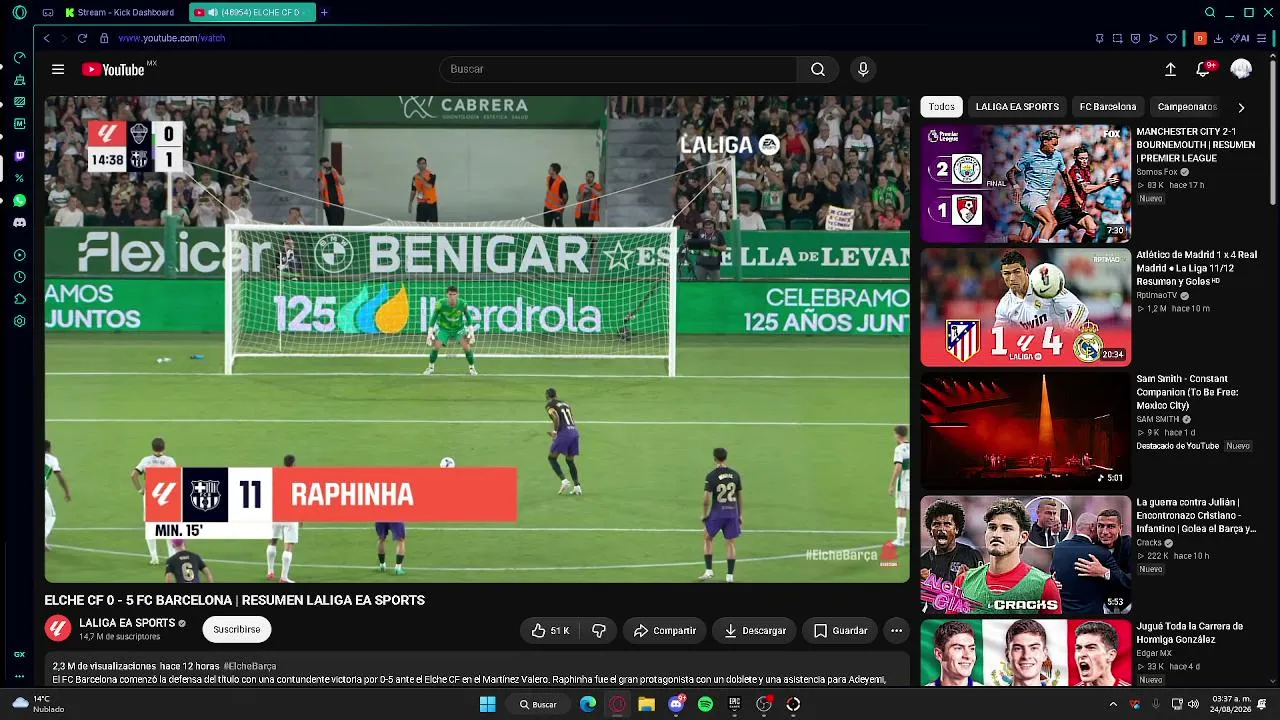Click the YouTube search magnifier button
Screen dimensions: 1280x720
[x=818, y=69]
